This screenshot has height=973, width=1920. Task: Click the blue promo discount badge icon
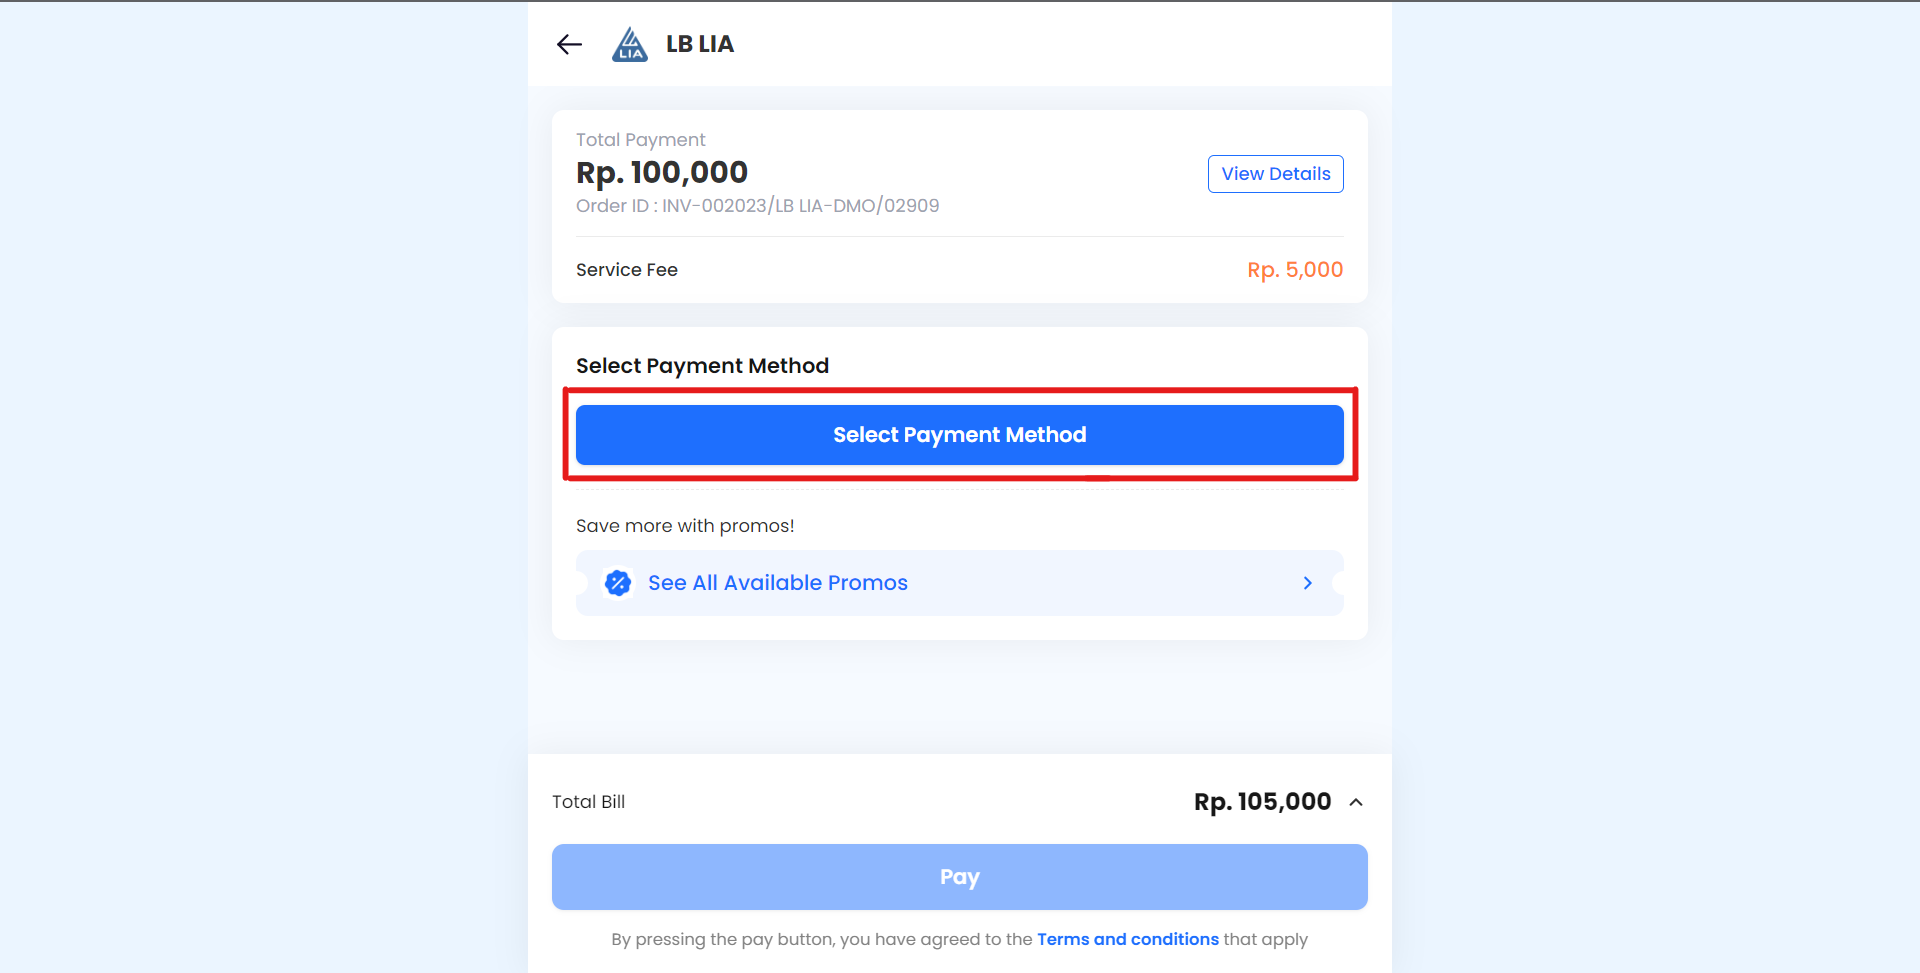618,583
